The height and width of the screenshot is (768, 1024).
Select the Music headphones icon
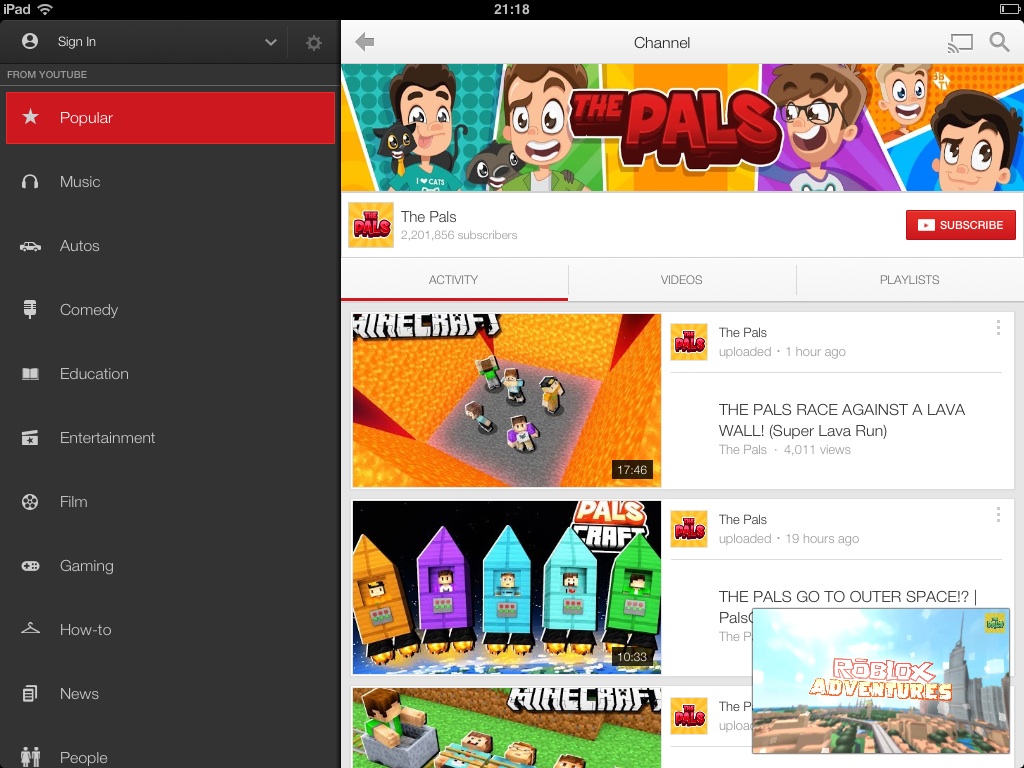click(x=30, y=182)
